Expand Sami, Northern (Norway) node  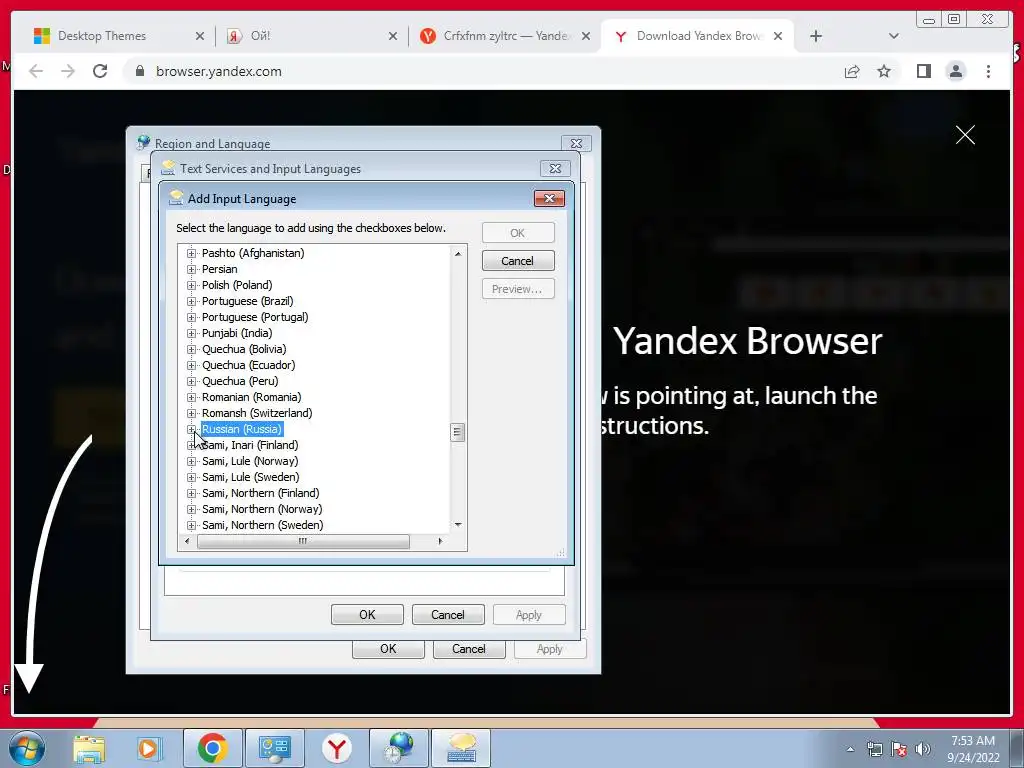191,509
